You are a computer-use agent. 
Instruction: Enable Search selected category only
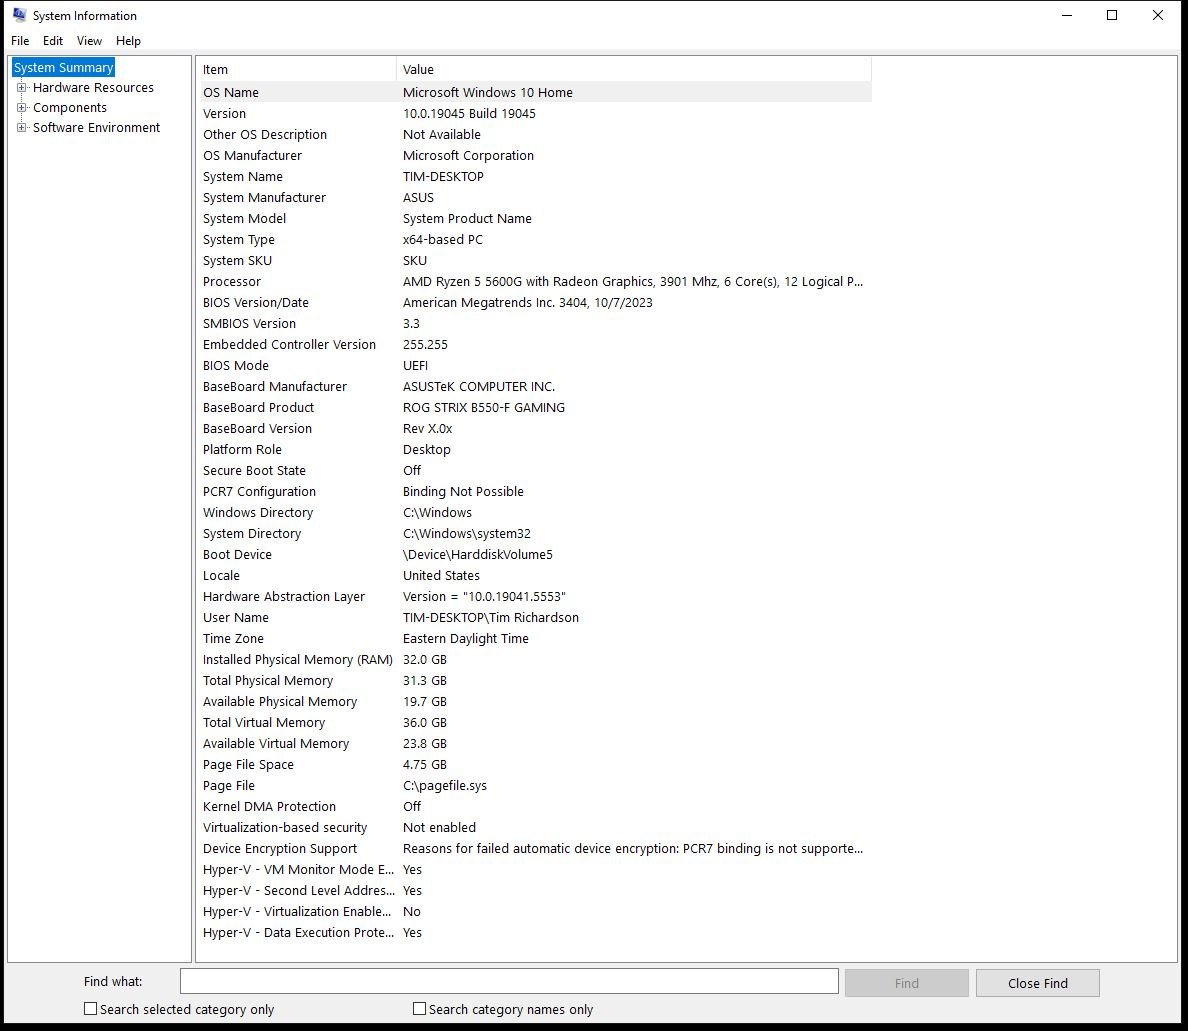click(90, 1009)
